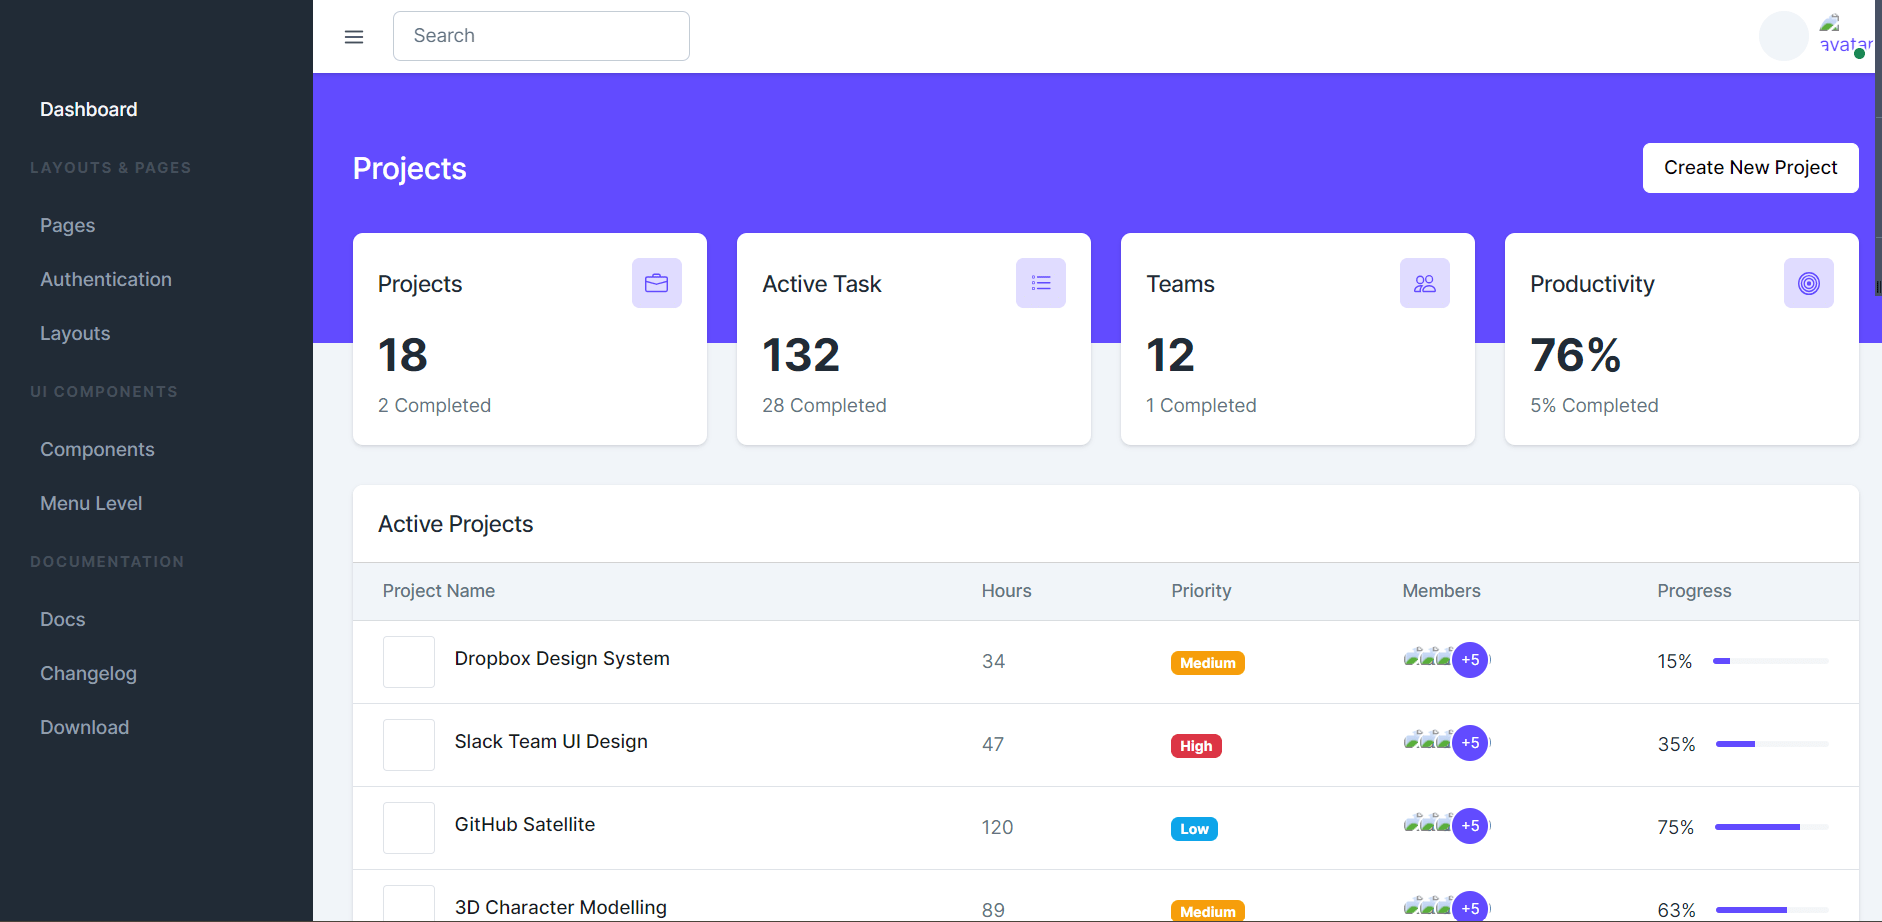Open the 3D Character Modelling project link
The width and height of the screenshot is (1882, 922).
561,907
